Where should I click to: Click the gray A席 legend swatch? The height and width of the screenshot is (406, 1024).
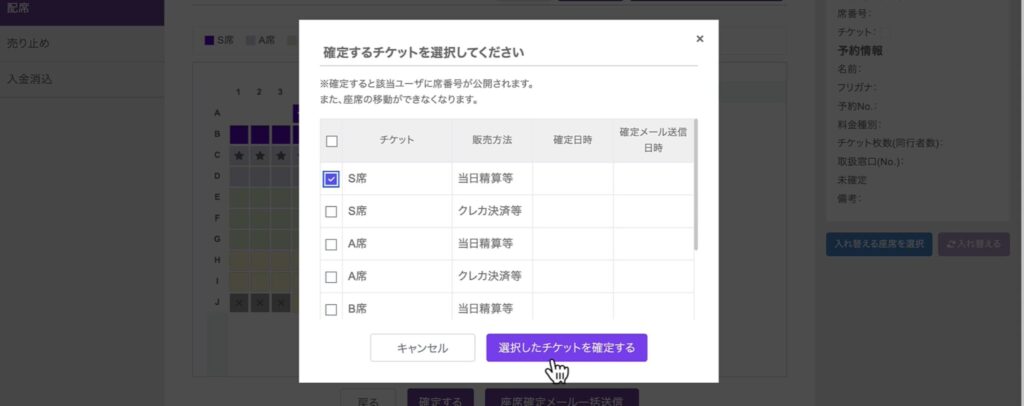pyautogui.click(x=251, y=41)
